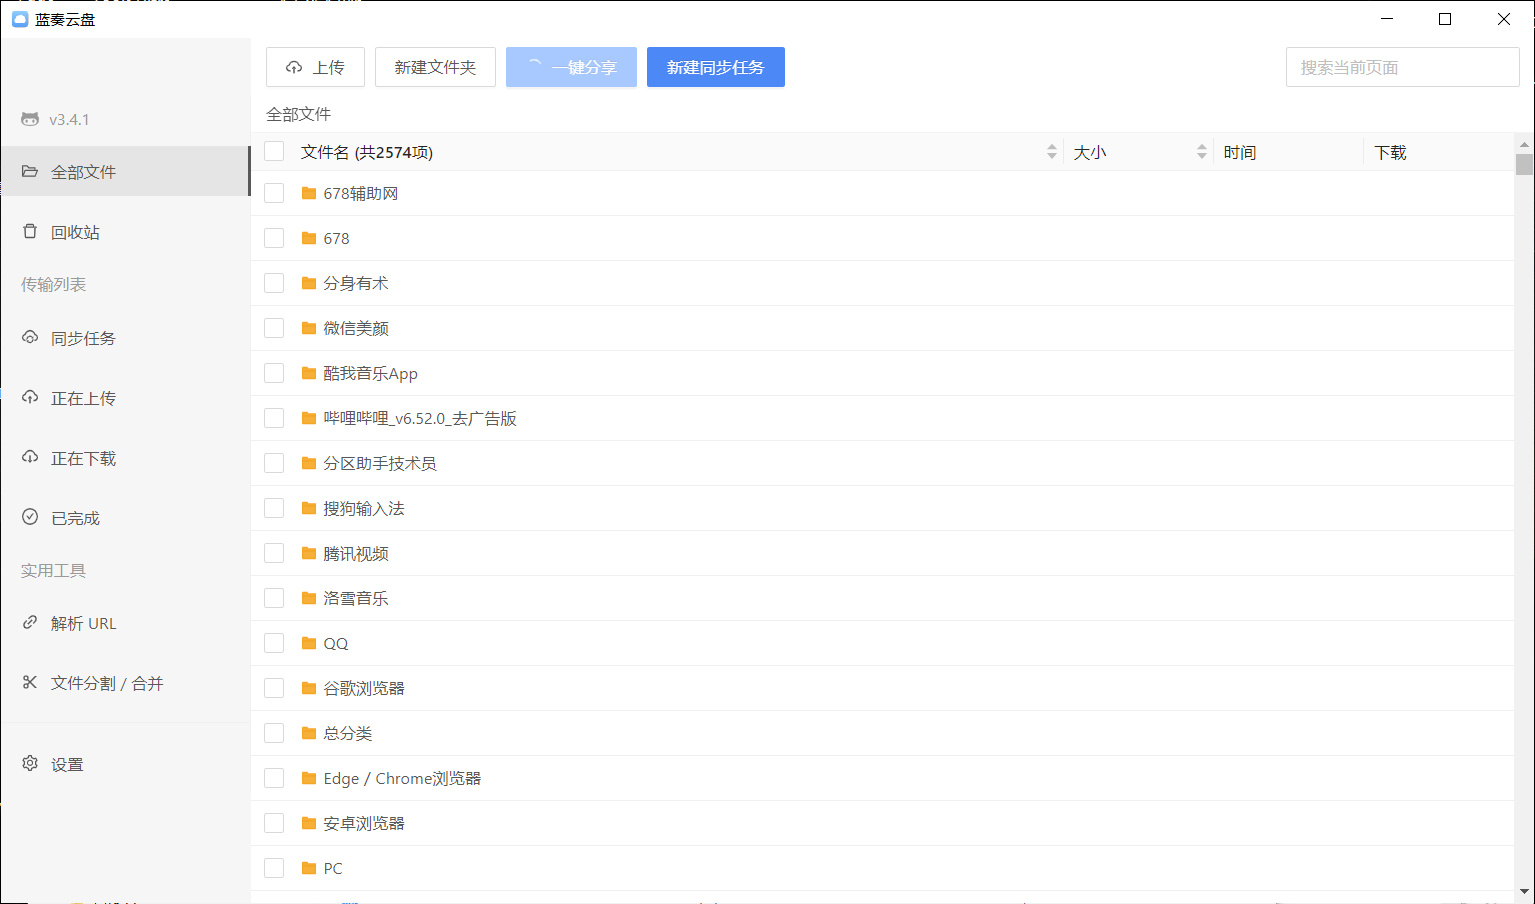Check the checkbox beside 678辅助网 folder
1535x904 pixels.
[x=273, y=192]
